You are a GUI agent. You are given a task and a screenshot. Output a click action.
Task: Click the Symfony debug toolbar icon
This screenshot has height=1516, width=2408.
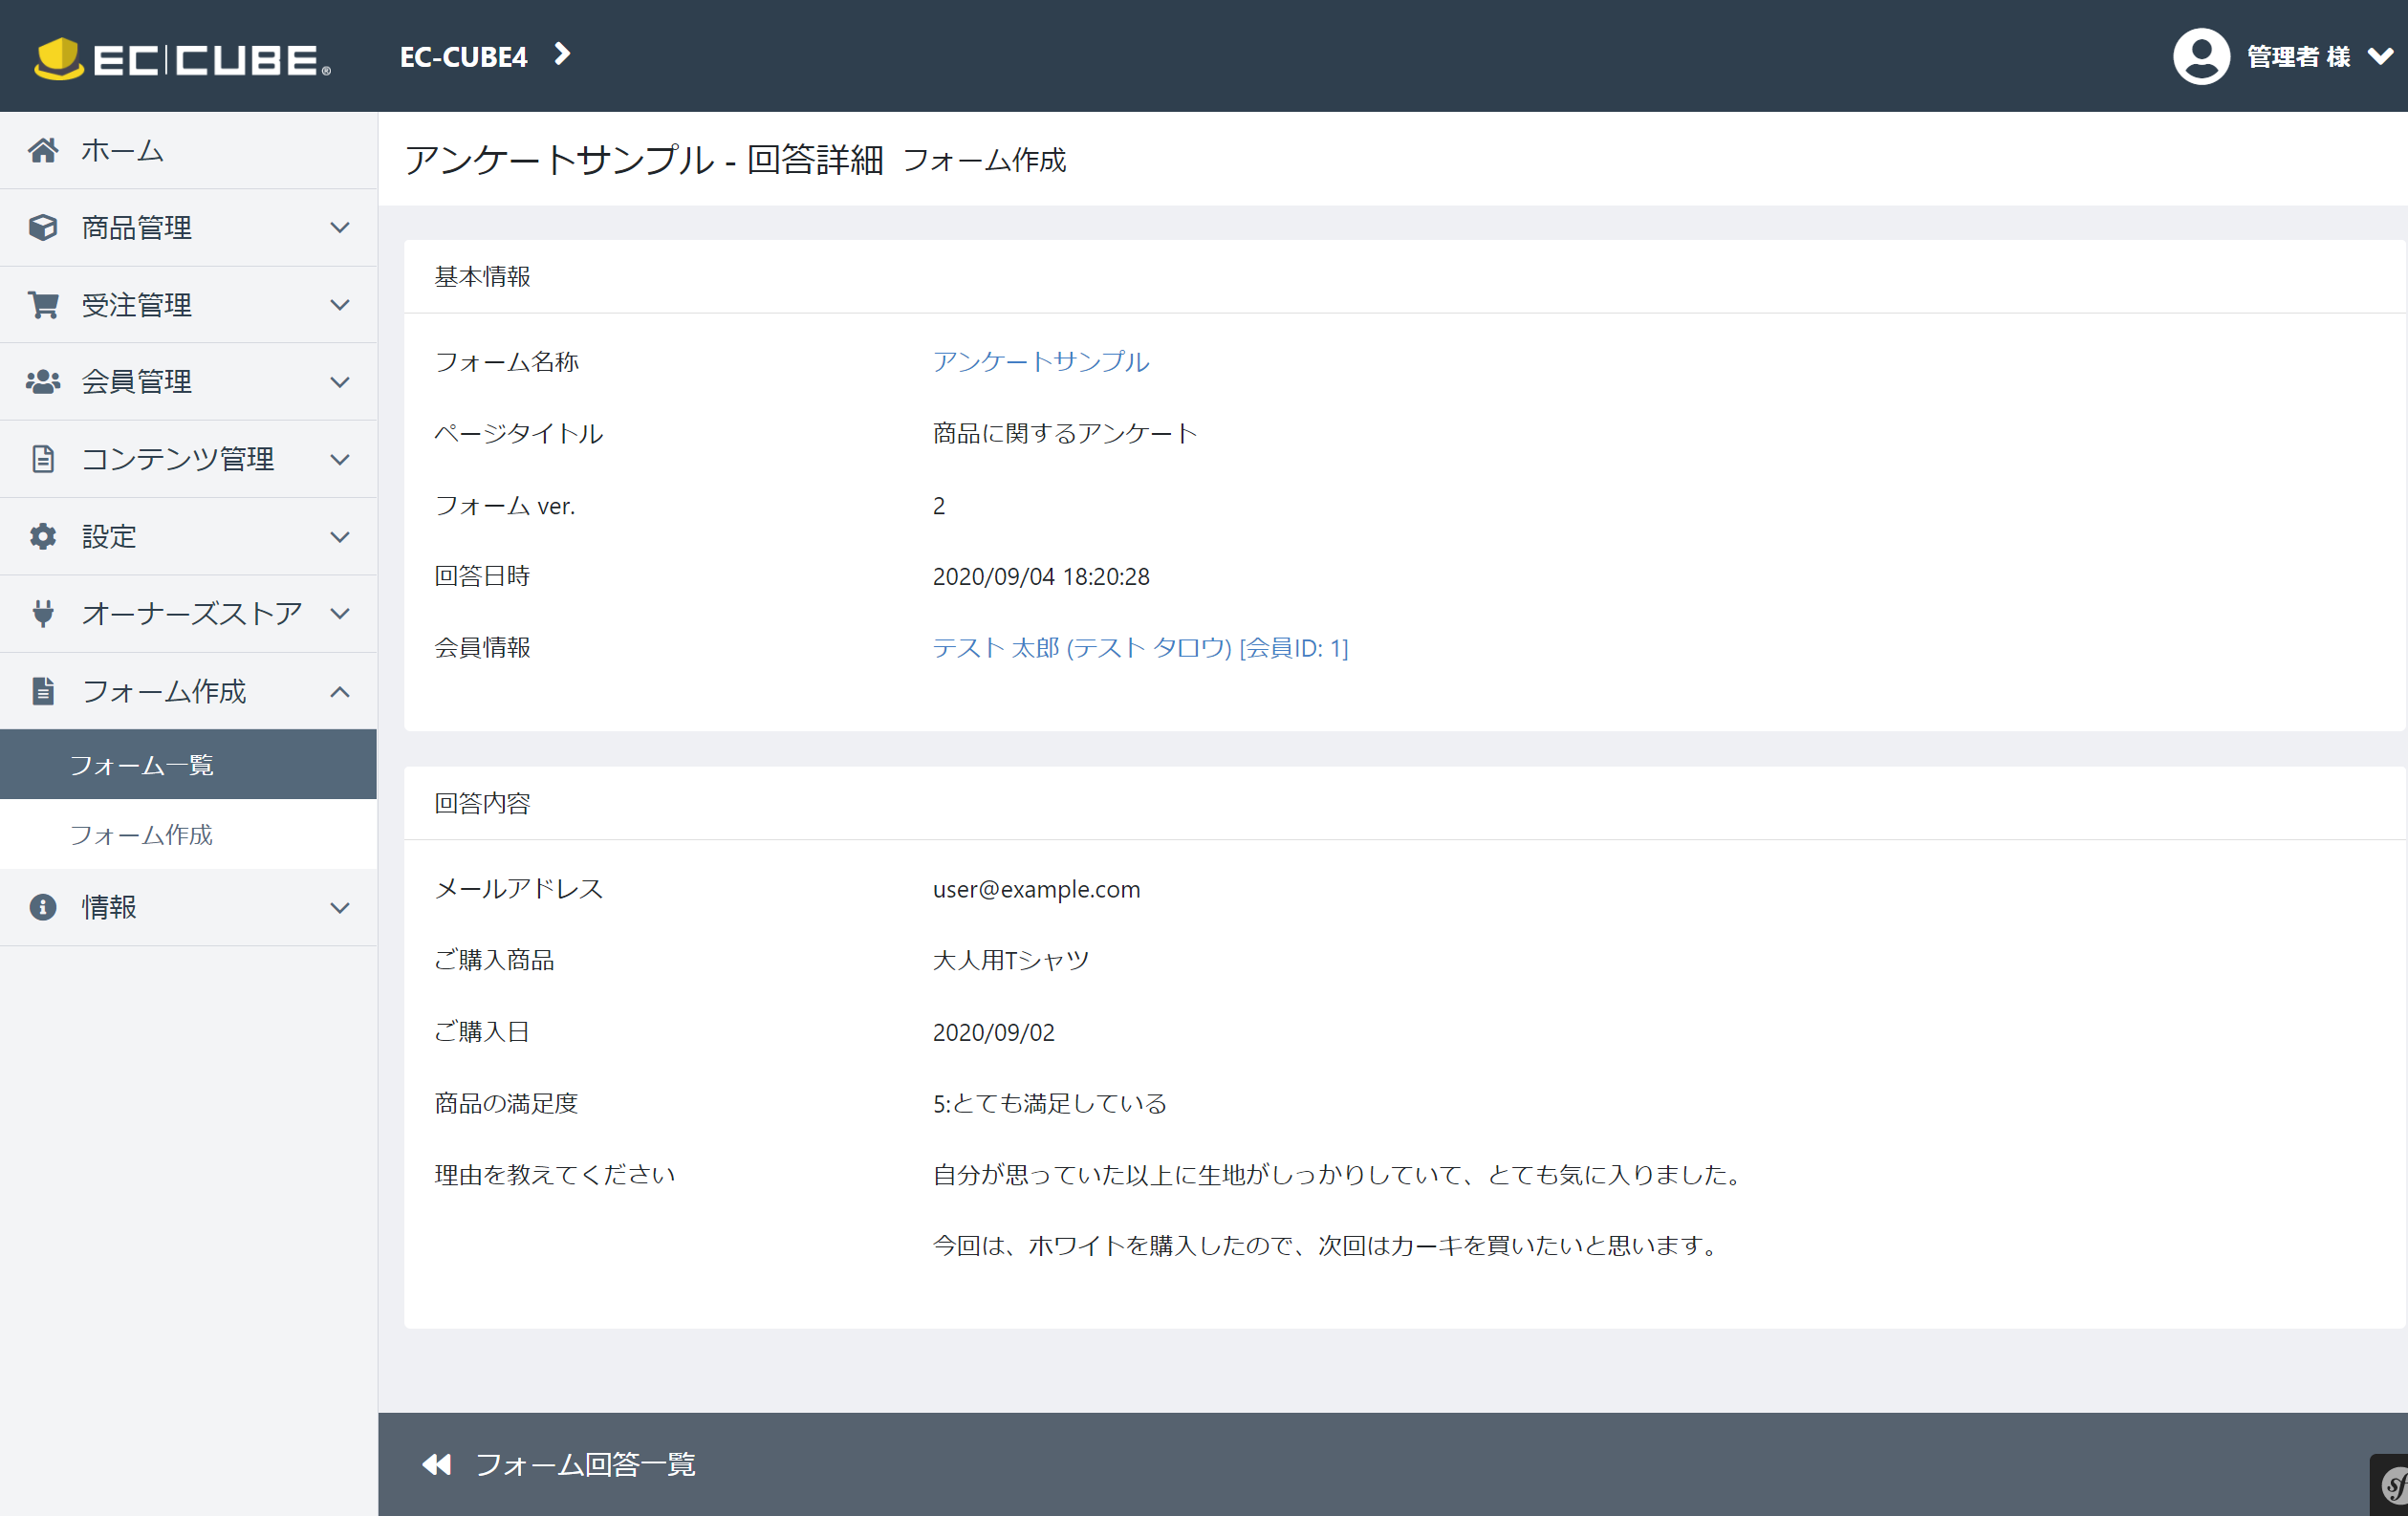(x=2392, y=1485)
